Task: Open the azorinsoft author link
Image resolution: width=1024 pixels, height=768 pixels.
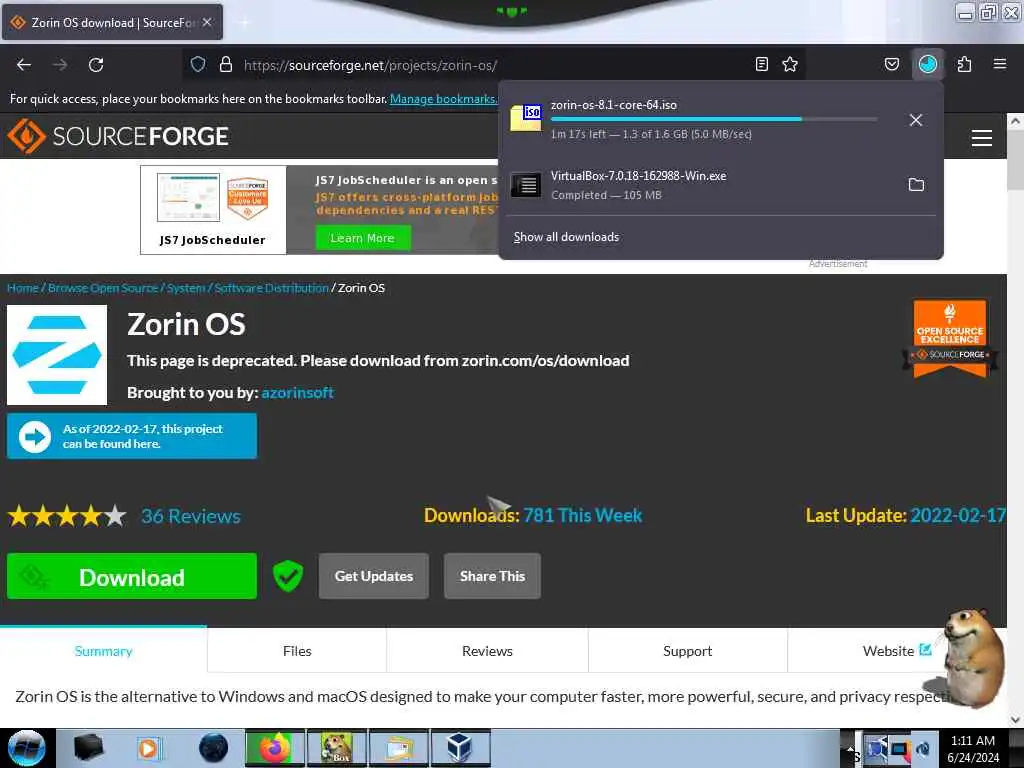Action: (297, 392)
